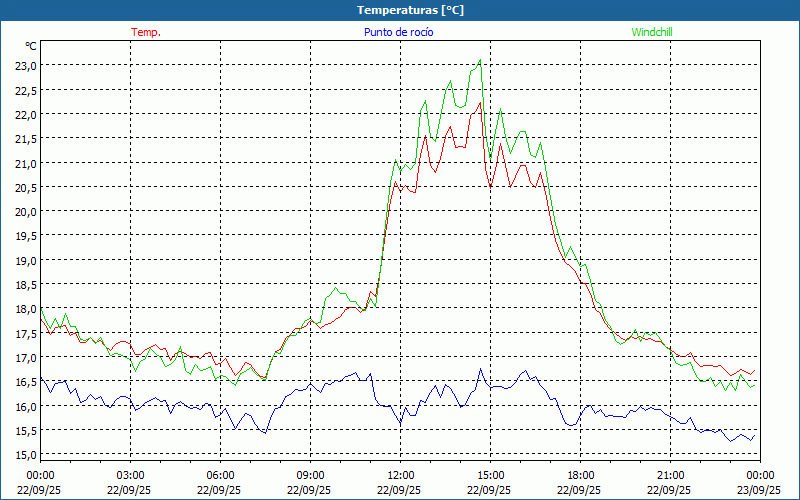
Task: Click the blue dew point peak just before 15:00
Action: click(x=480, y=369)
